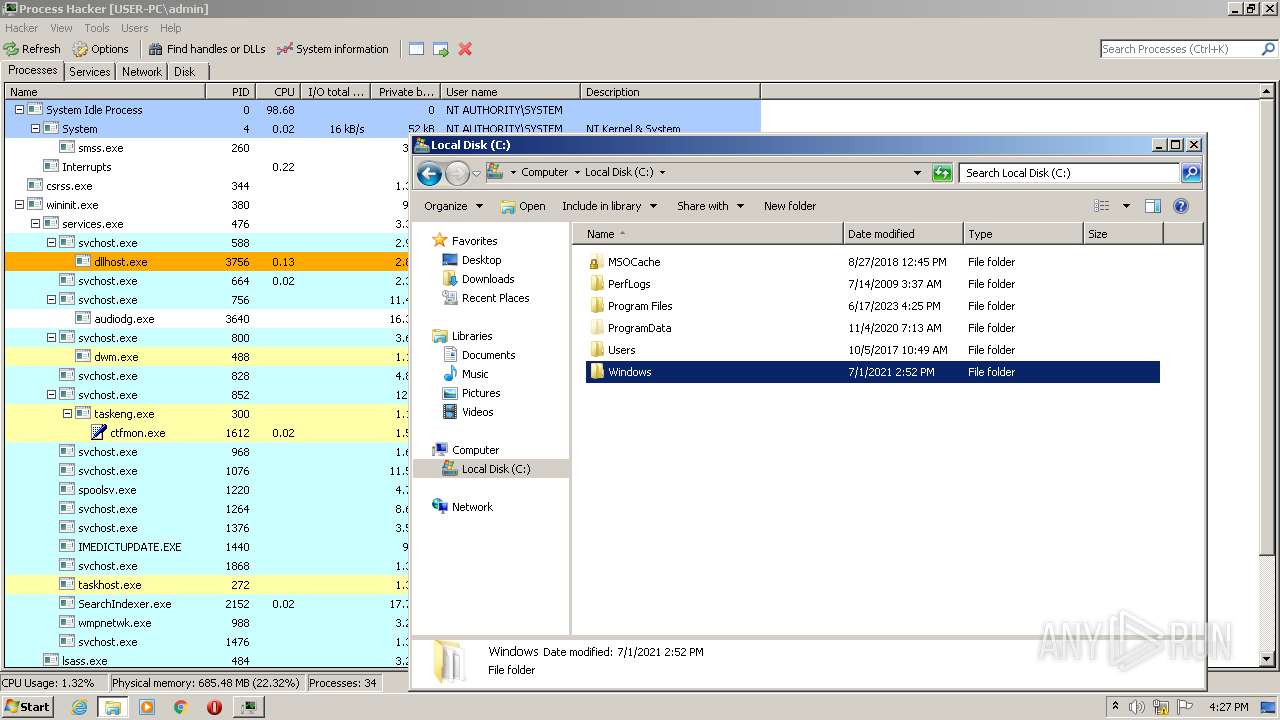
Task: Open Process Hacker Options
Action: (x=101, y=48)
